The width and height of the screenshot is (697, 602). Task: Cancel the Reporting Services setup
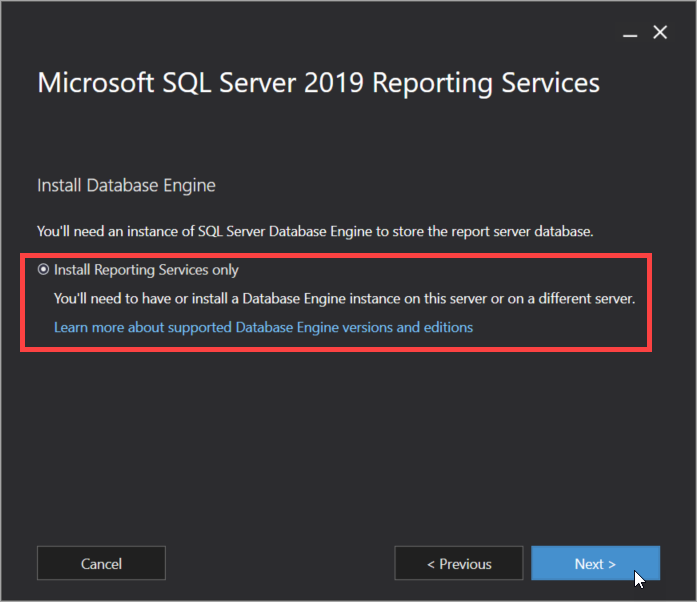point(101,563)
